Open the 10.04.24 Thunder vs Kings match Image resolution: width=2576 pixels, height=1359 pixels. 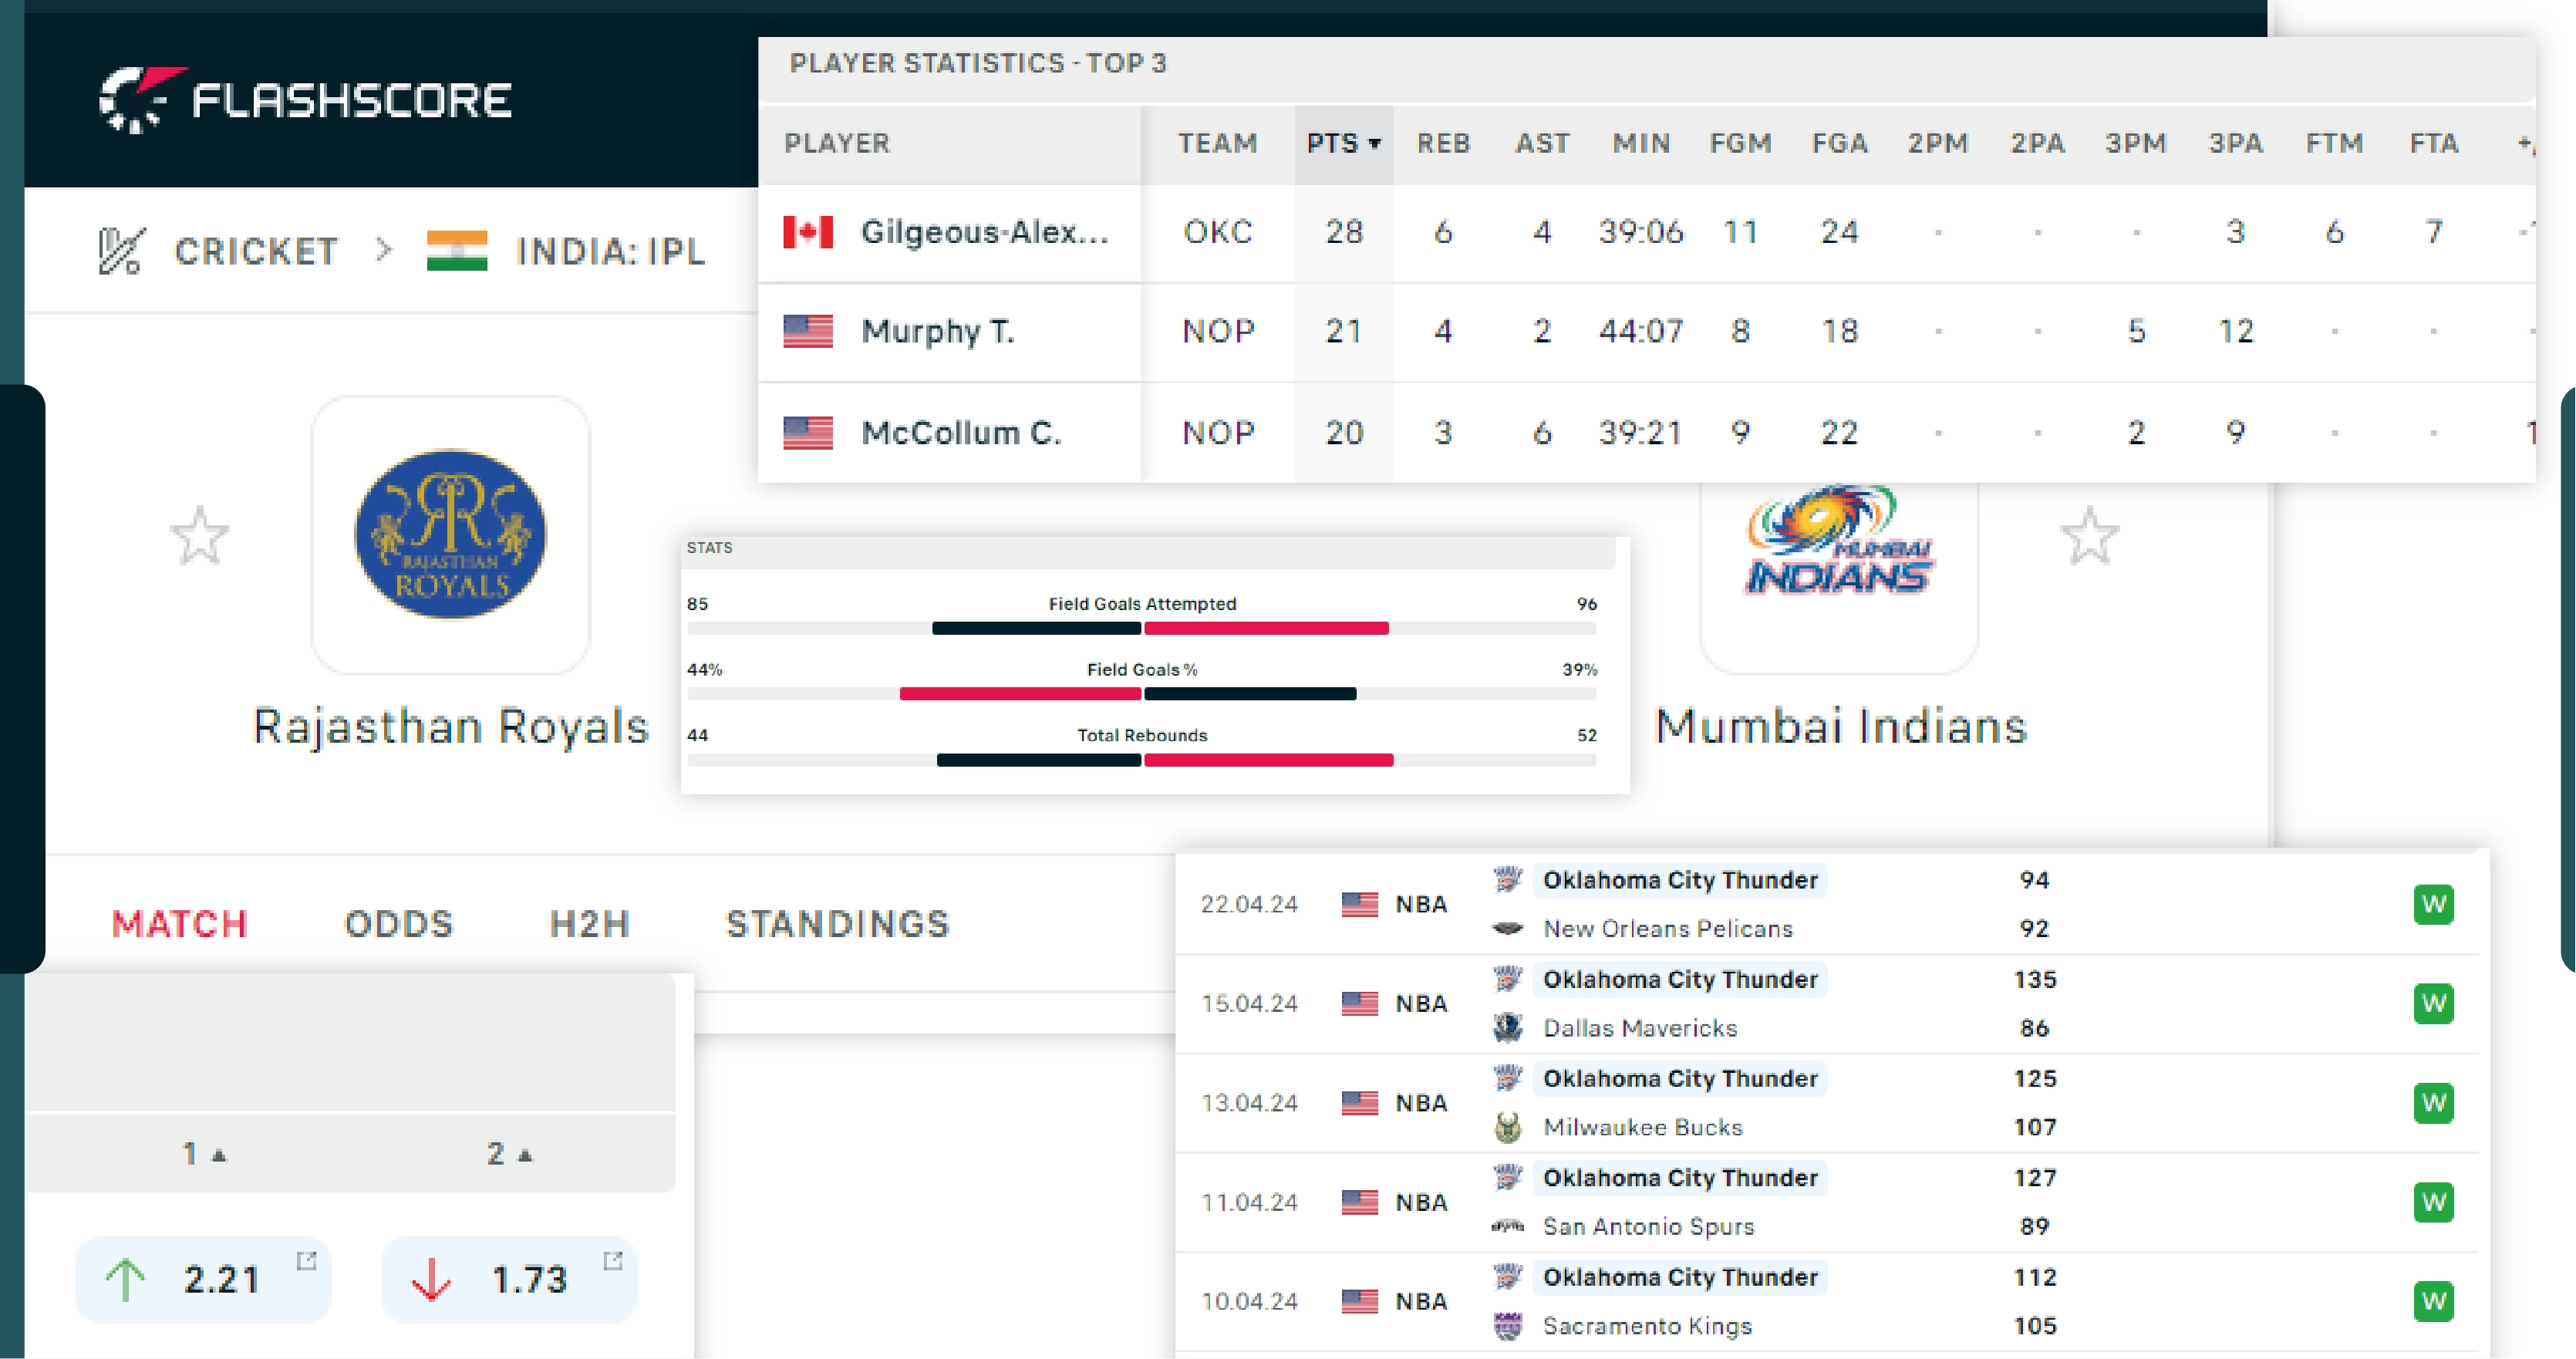pyautogui.click(x=1827, y=1301)
